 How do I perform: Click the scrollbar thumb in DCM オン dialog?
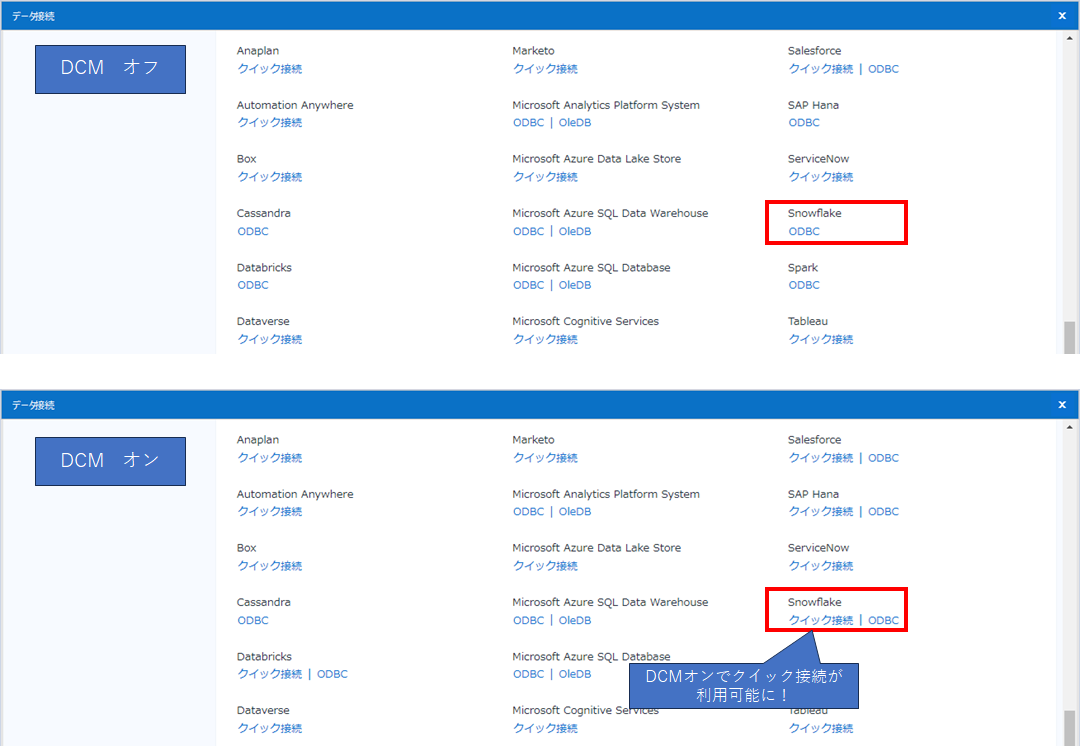[1069, 727]
